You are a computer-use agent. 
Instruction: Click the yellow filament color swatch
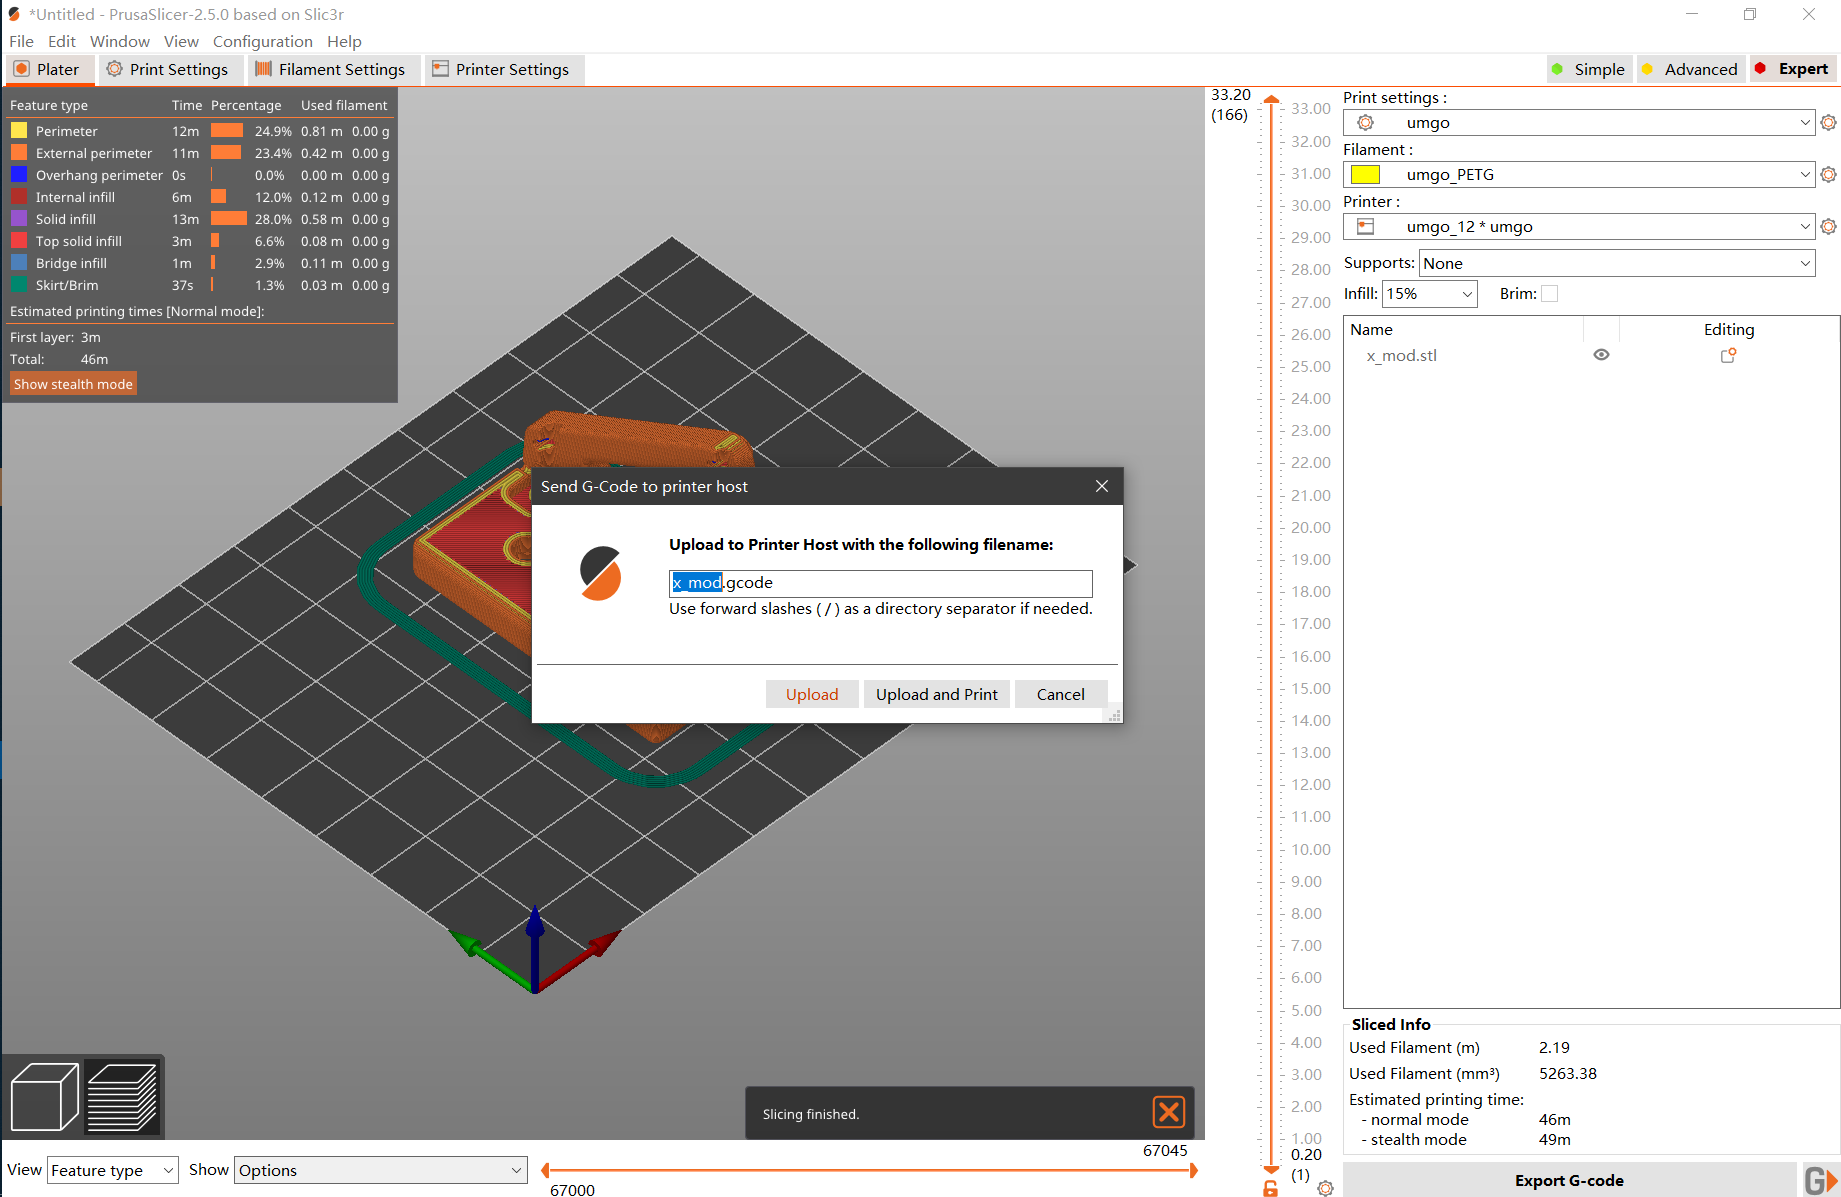pyautogui.click(x=1367, y=173)
